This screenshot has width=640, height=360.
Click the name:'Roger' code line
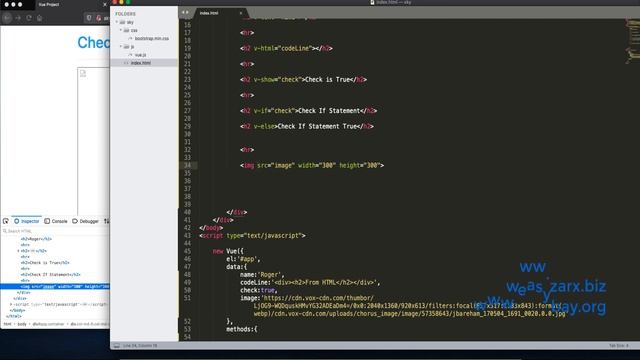tap(262, 275)
